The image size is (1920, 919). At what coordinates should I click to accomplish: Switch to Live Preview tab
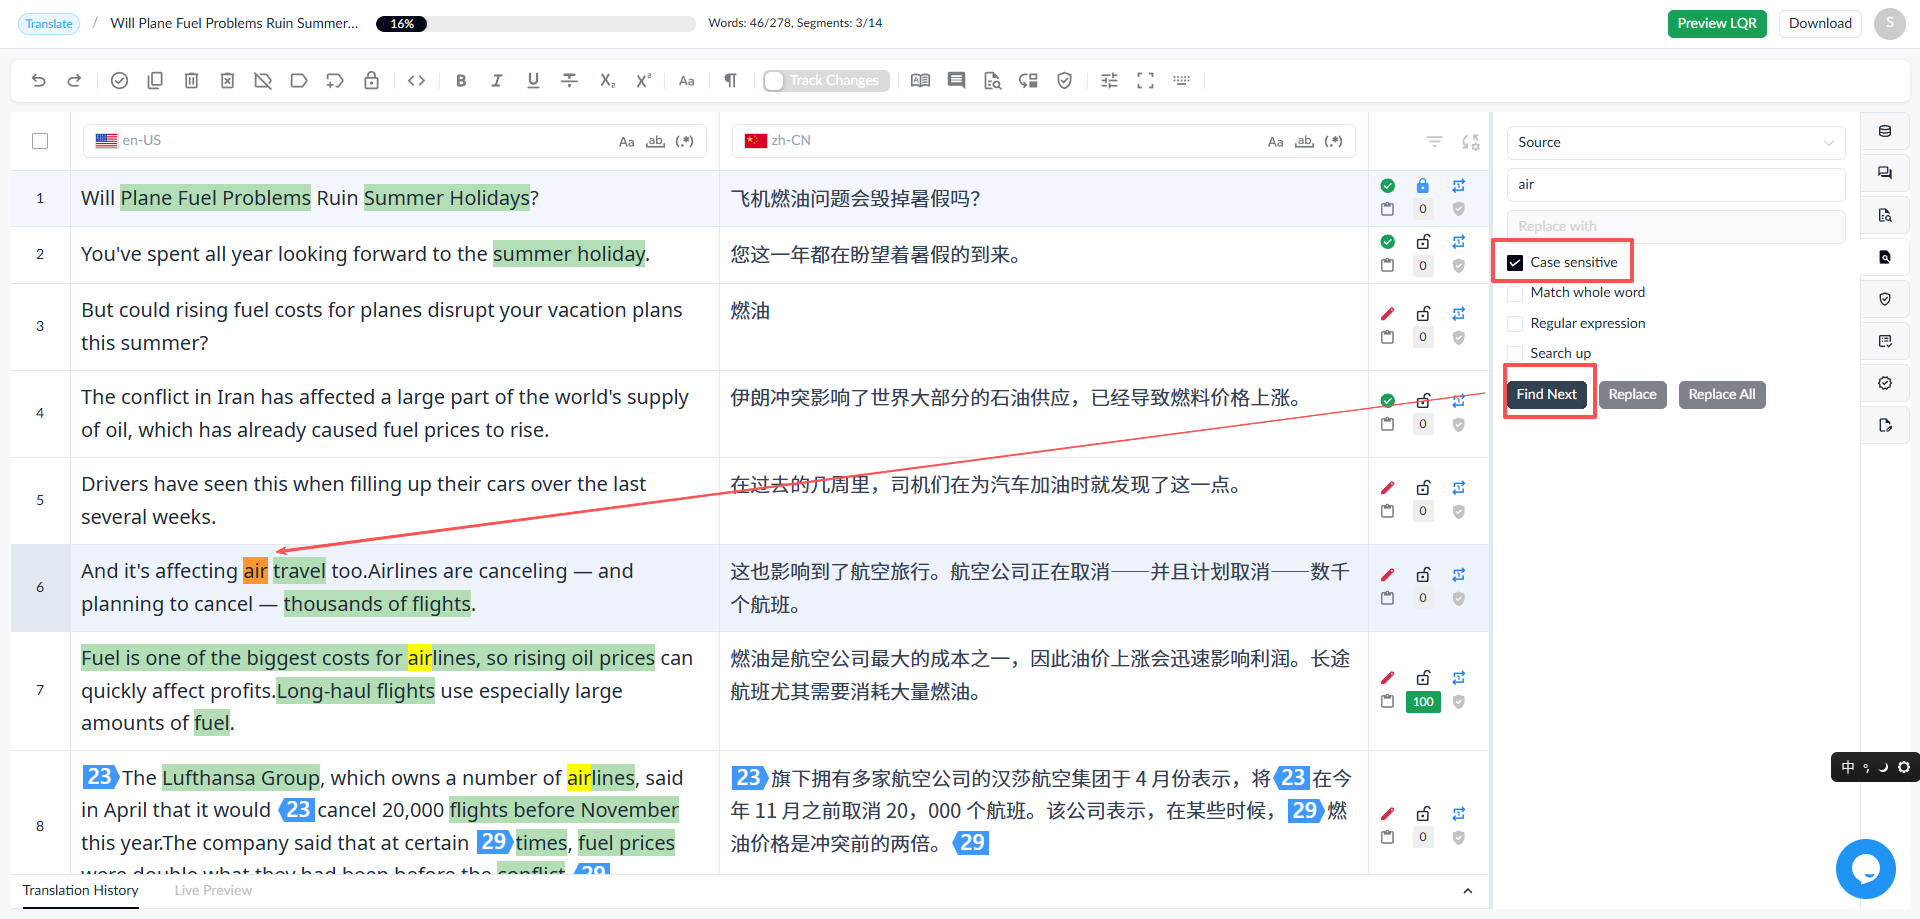[x=213, y=891]
